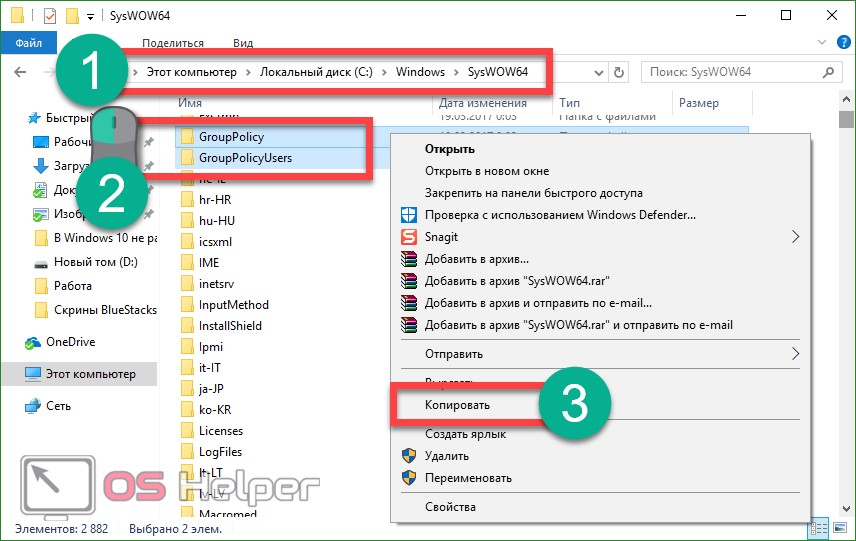The width and height of the screenshot is (856, 541).
Task: Select the IME folder
Action: (x=209, y=263)
